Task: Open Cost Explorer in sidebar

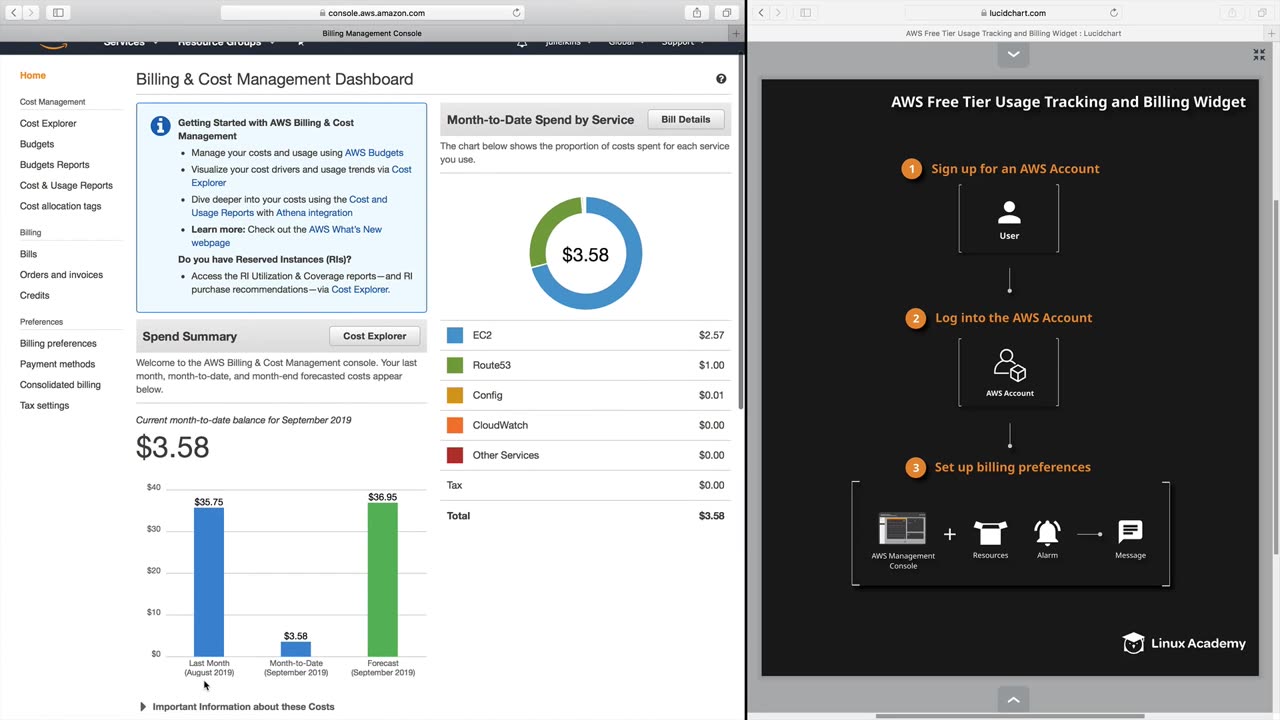Action: [x=48, y=123]
